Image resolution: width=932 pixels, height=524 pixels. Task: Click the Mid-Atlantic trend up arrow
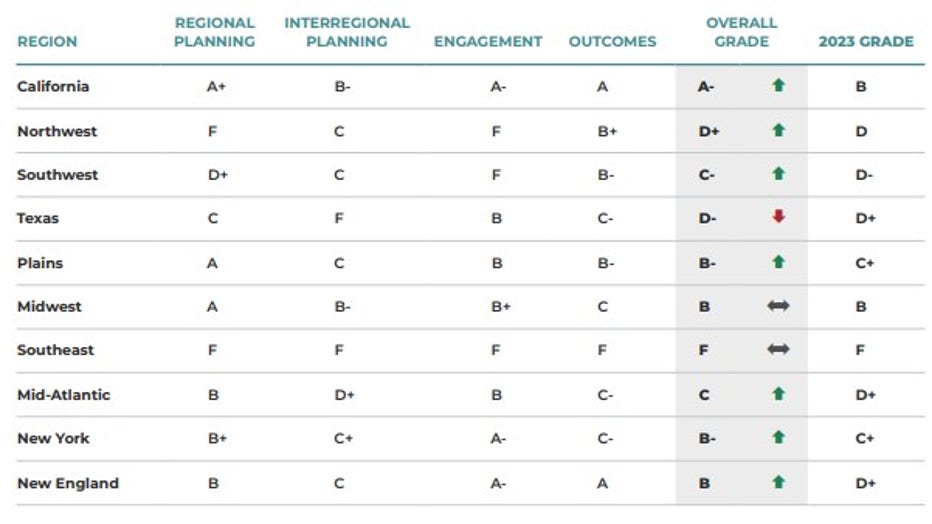(778, 395)
